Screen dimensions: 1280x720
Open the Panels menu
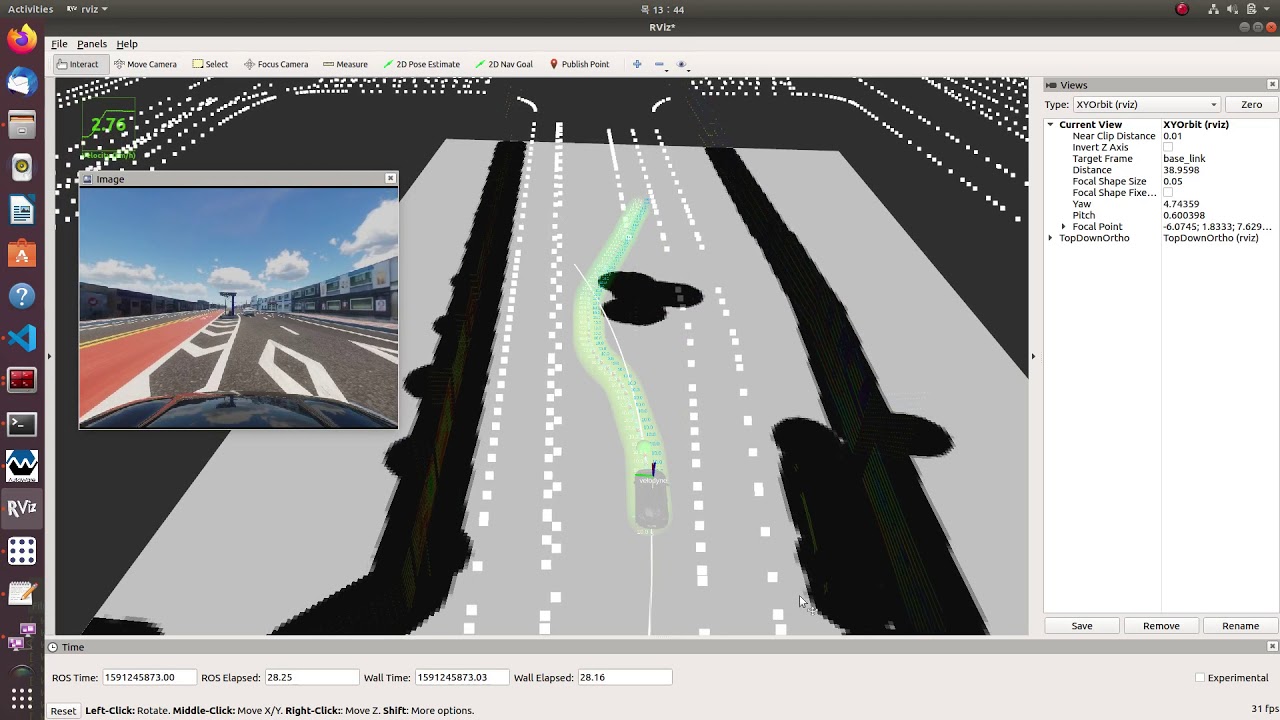click(91, 44)
